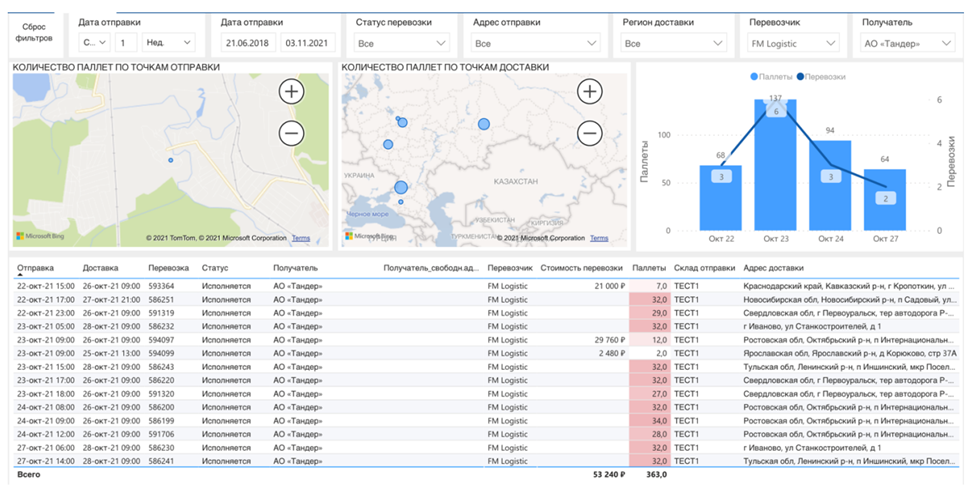Select the Окт 22 bar in chart
Viewport: 974px width, 490px height.
point(721,198)
